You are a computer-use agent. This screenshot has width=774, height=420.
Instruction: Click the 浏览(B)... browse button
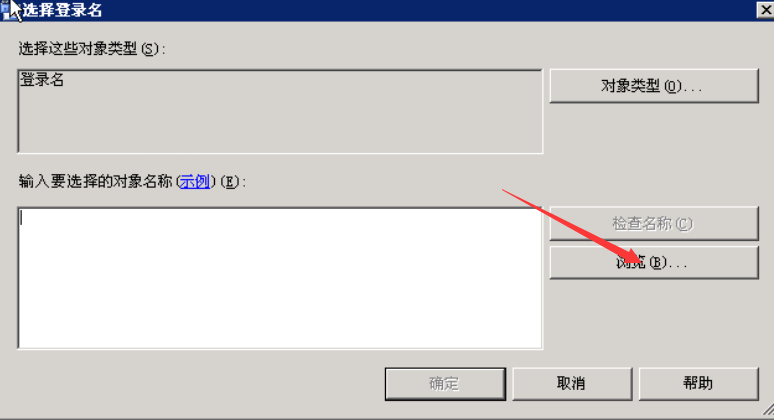(x=654, y=262)
